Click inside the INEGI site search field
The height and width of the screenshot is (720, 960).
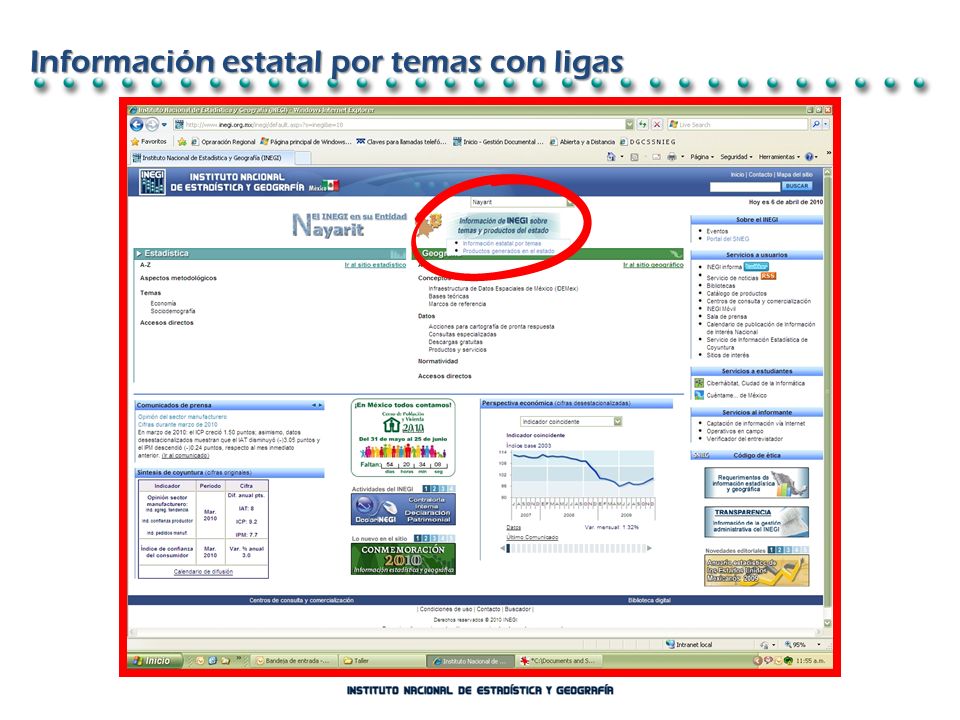744,186
